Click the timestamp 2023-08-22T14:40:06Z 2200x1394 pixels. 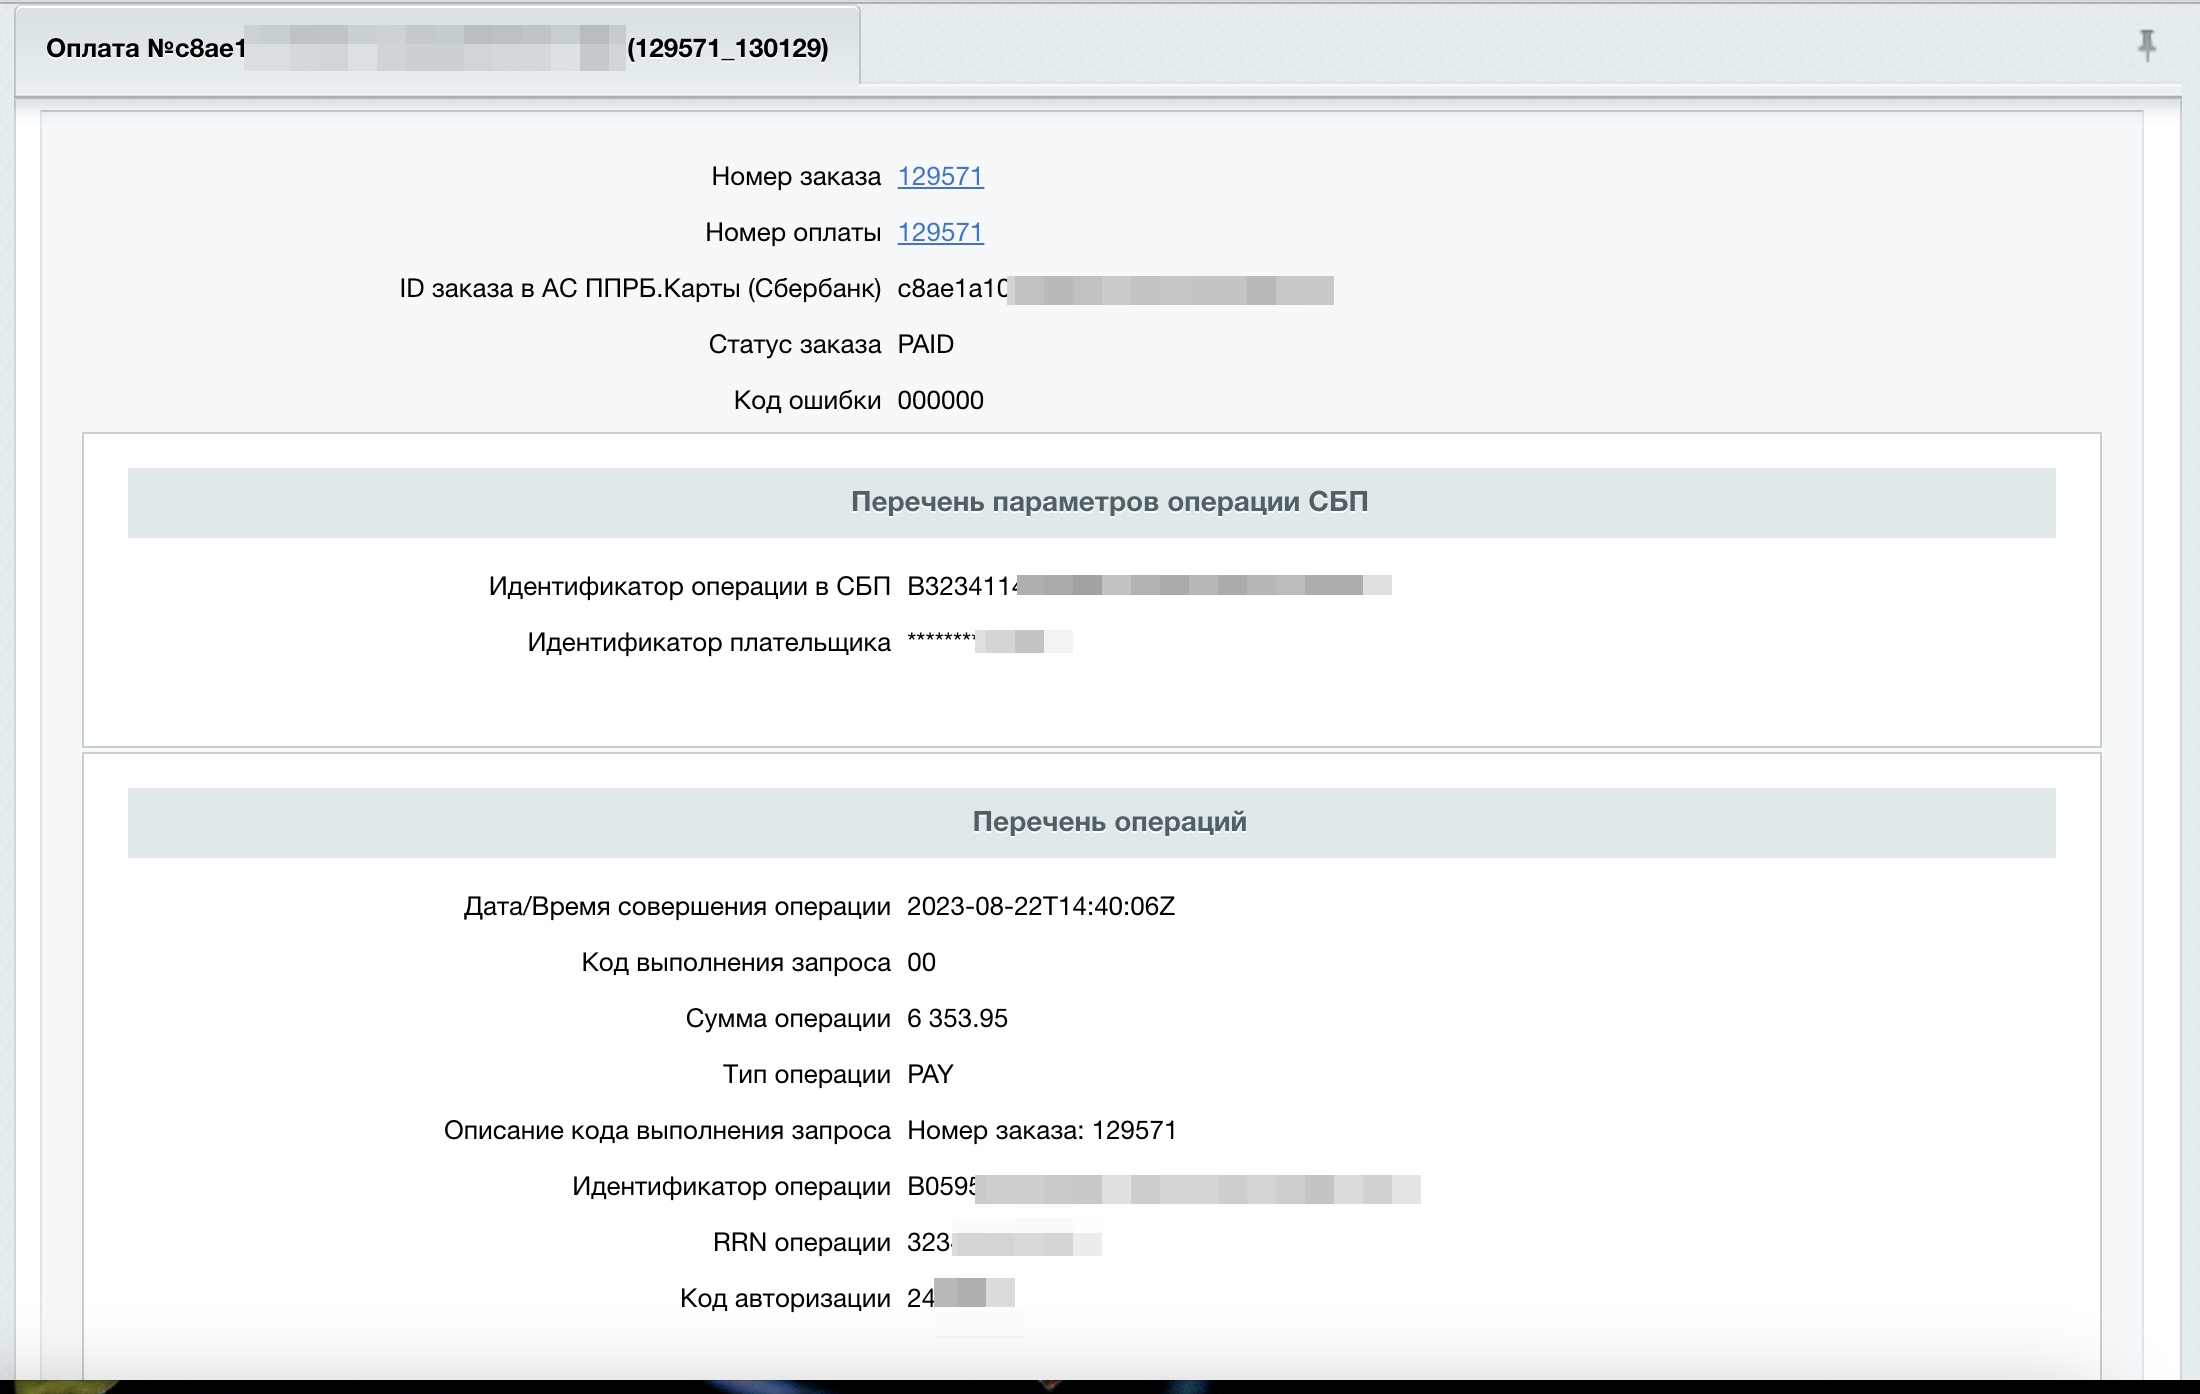click(1040, 906)
